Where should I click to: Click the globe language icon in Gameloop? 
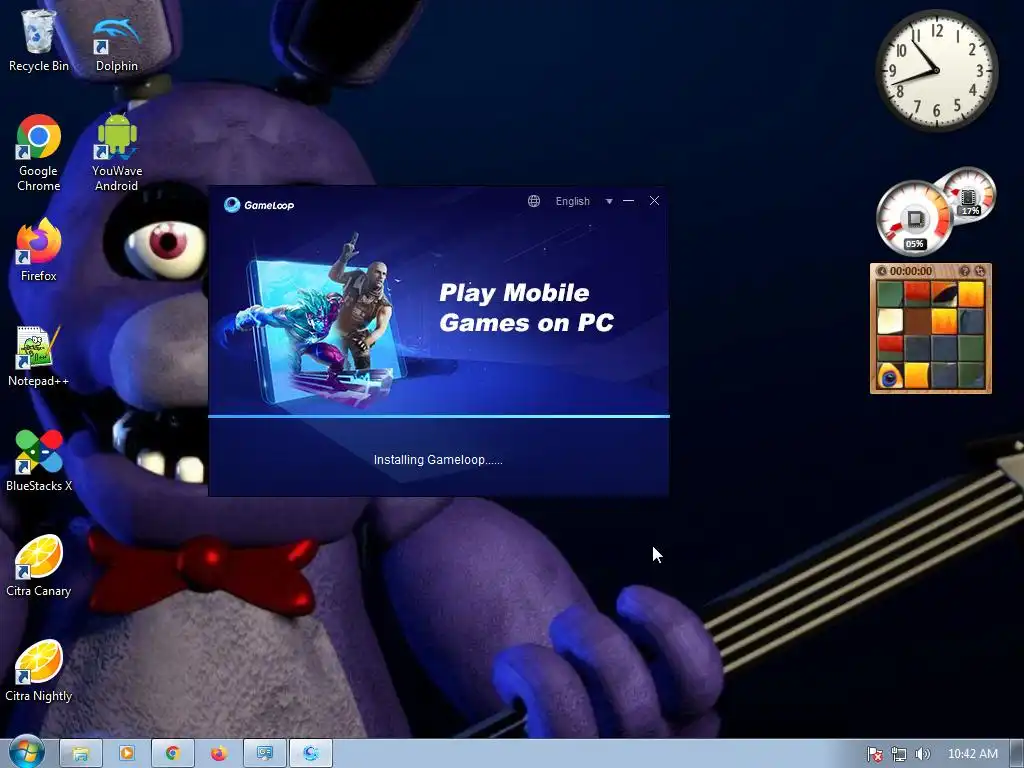(x=534, y=201)
